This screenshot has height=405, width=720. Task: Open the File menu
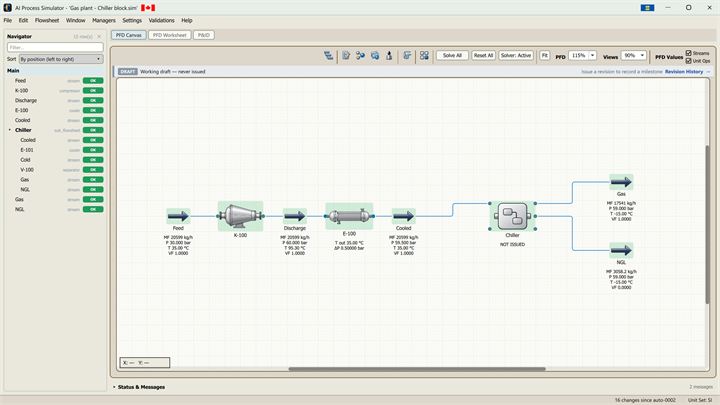(8, 21)
